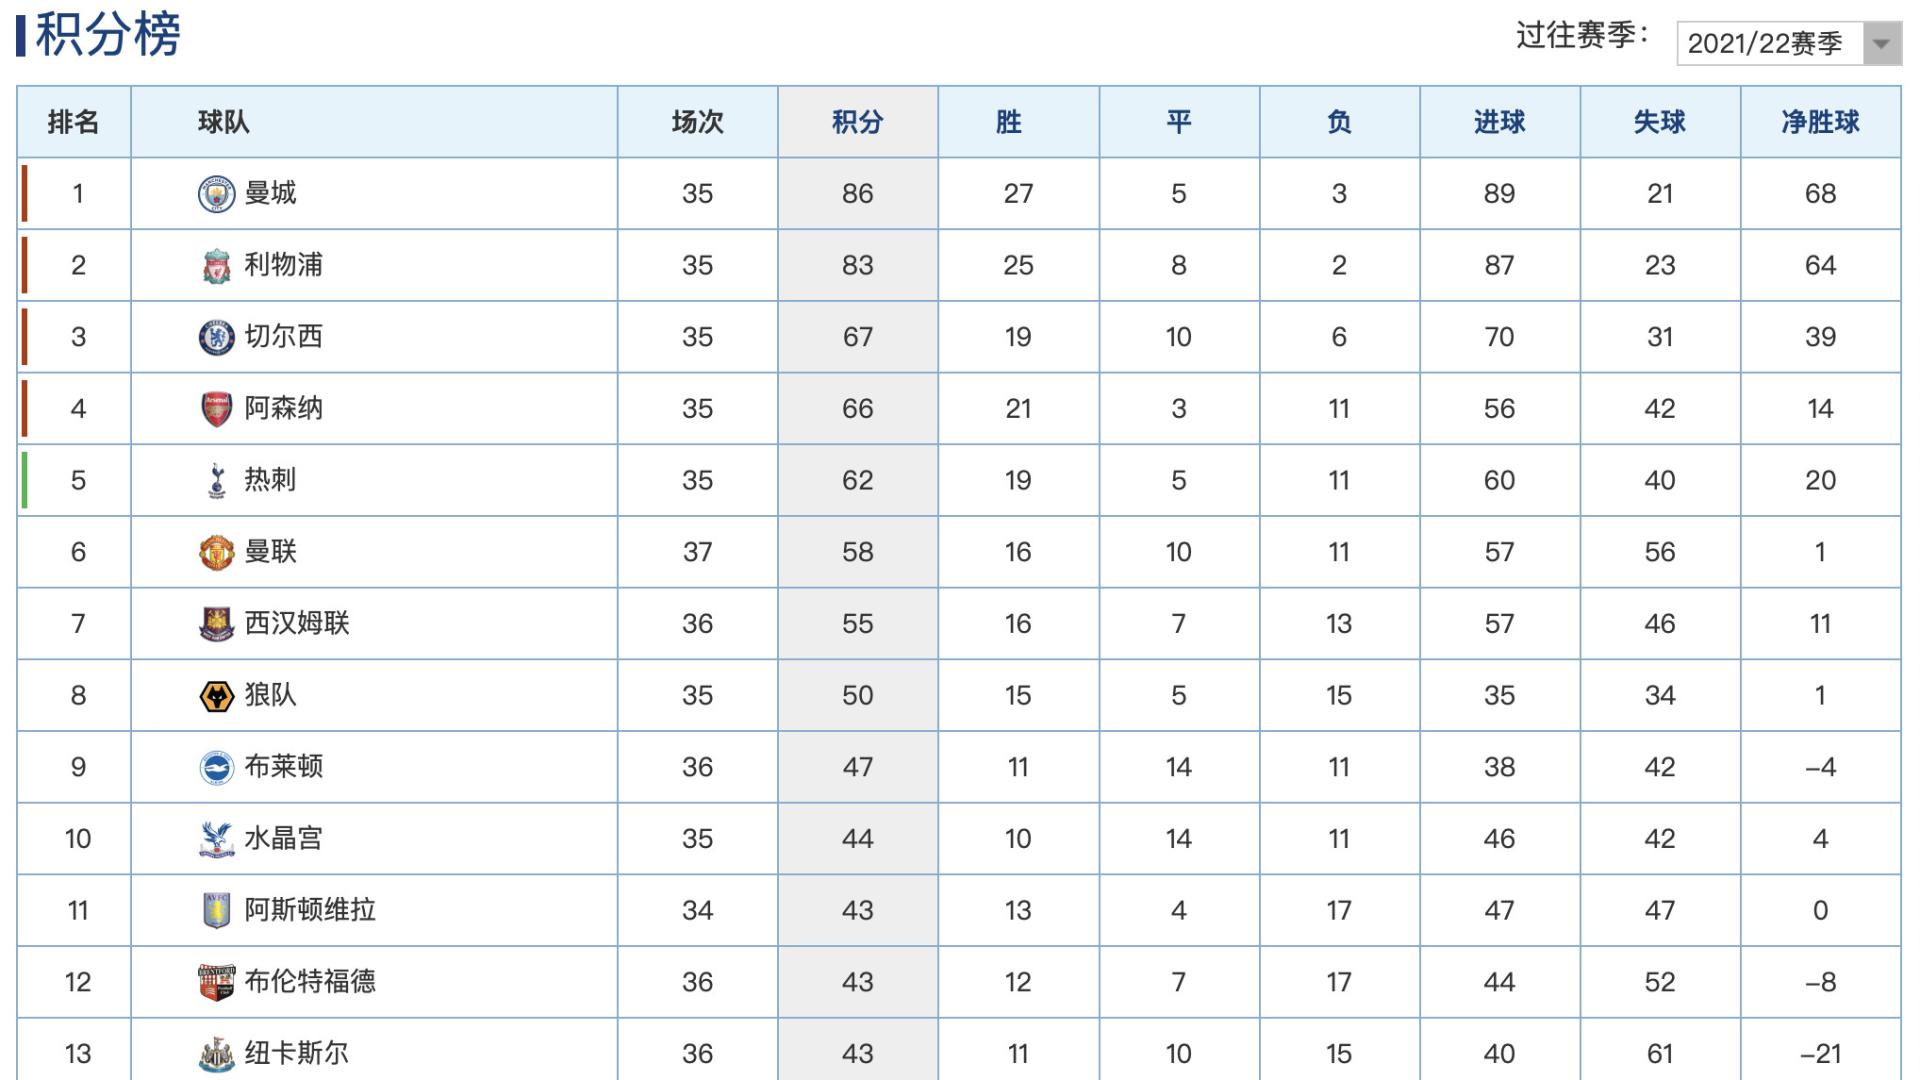1920x1080 pixels.
Task: Click the Arsenal club crest icon
Action: pyautogui.click(x=216, y=409)
